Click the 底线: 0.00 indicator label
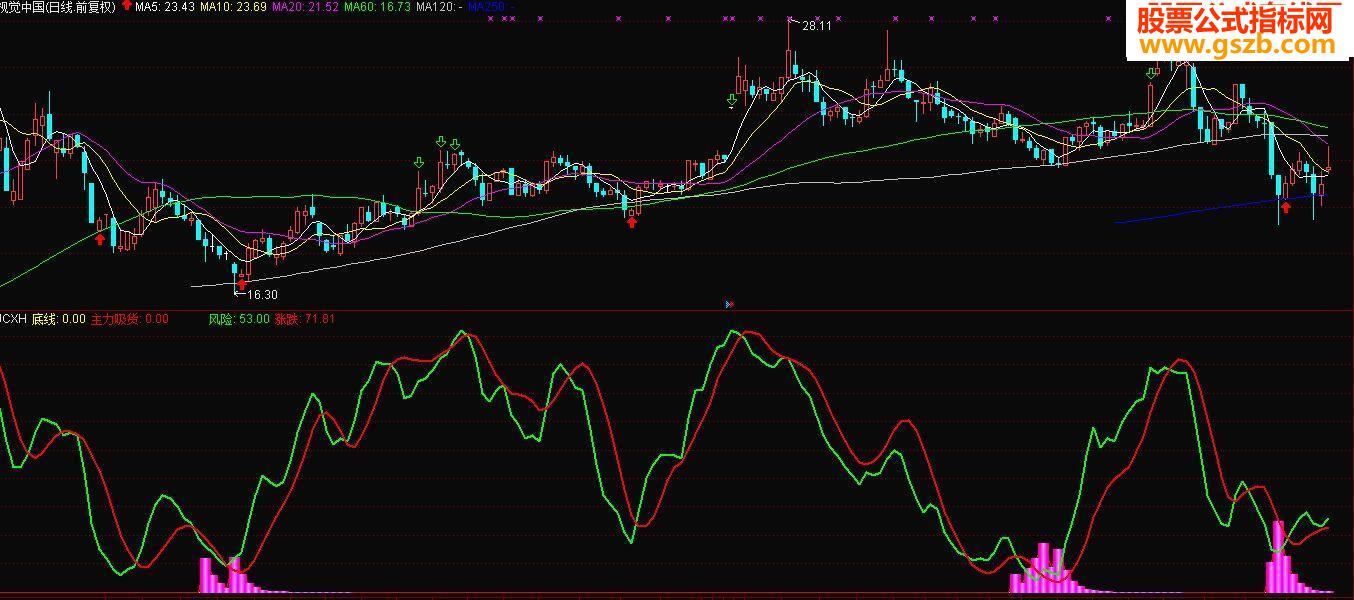Viewport: 1354px width, 600px height. click(x=58, y=319)
